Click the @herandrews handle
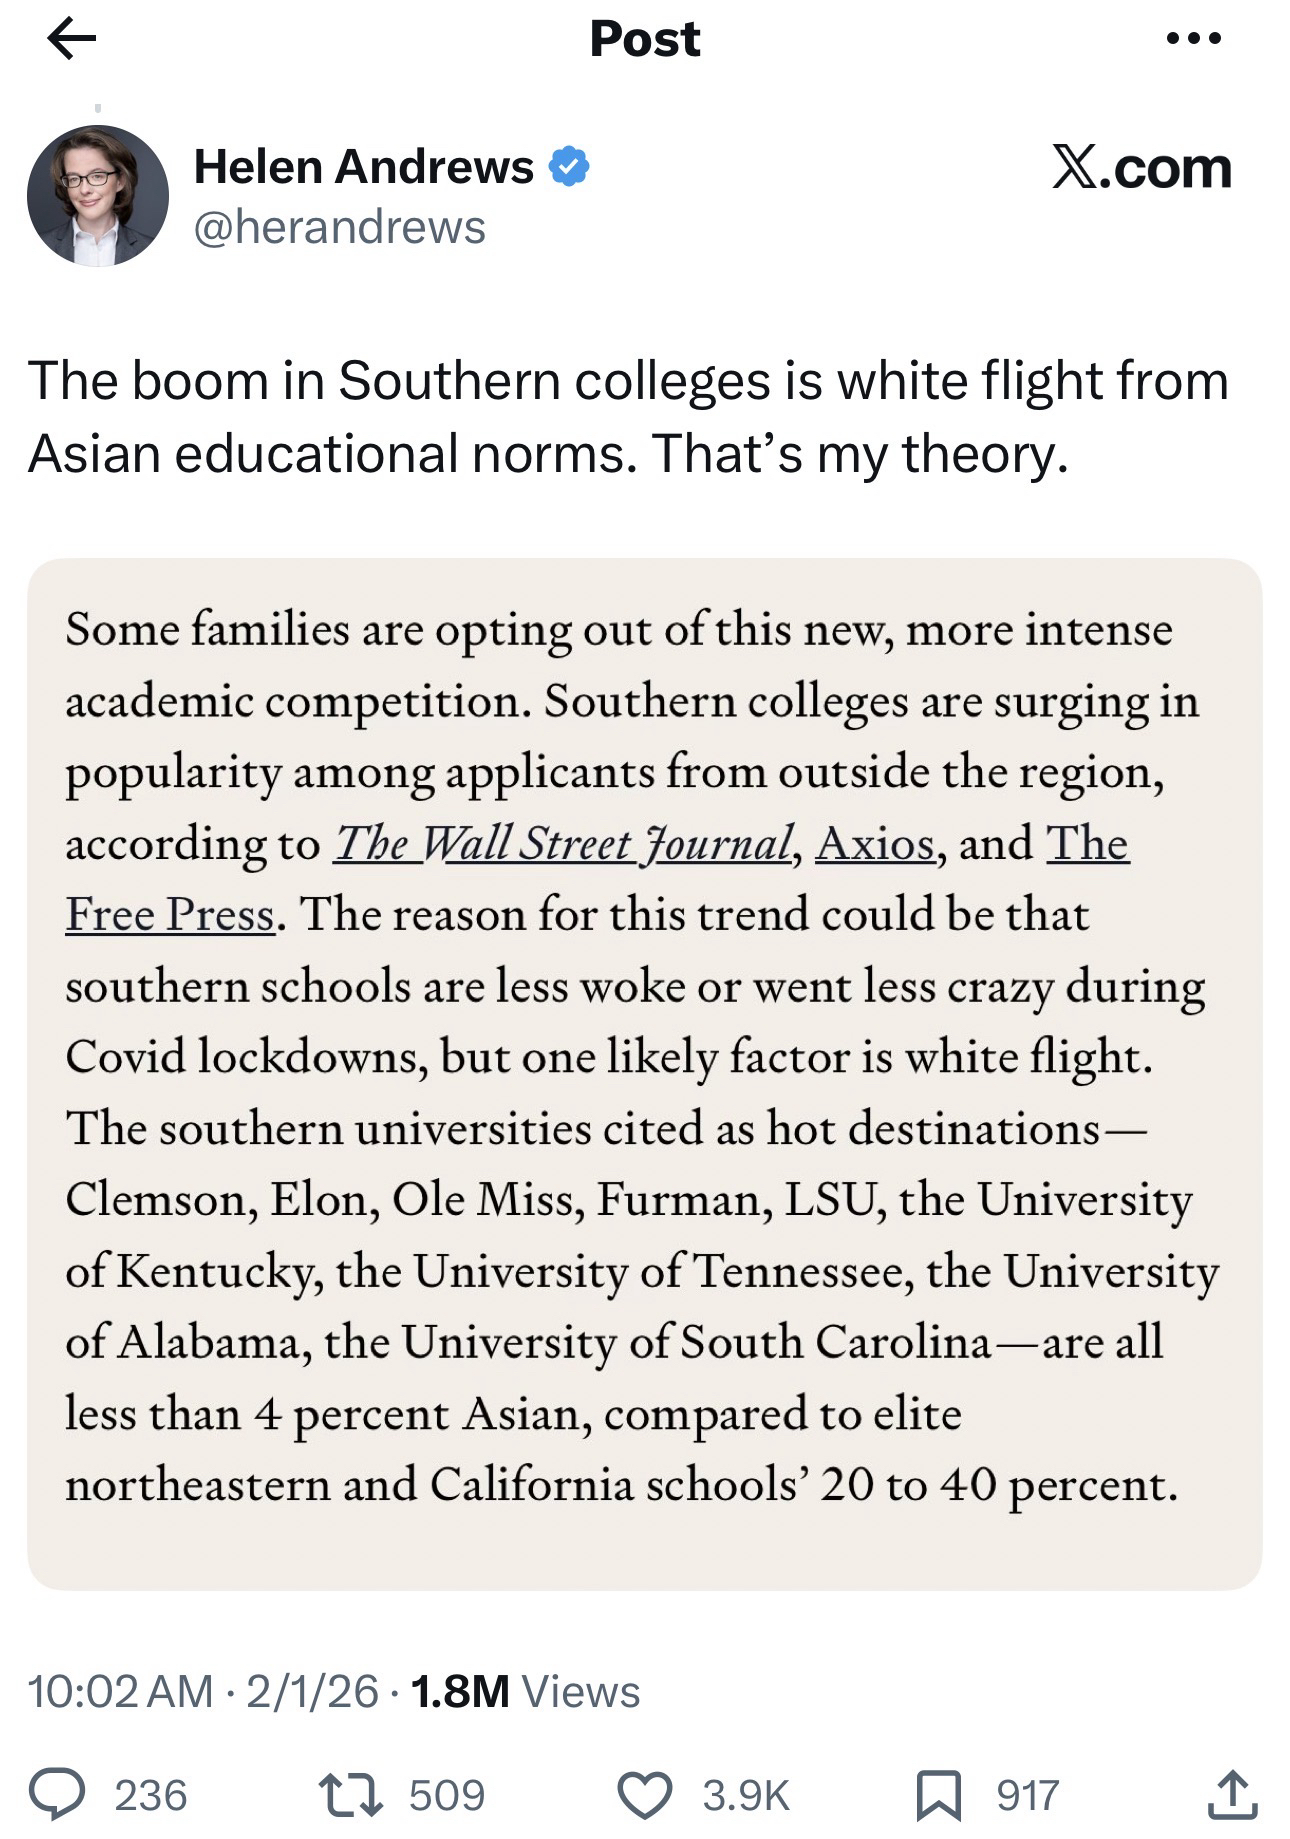The image size is (1290, 1839). click(x=339, y=227)
